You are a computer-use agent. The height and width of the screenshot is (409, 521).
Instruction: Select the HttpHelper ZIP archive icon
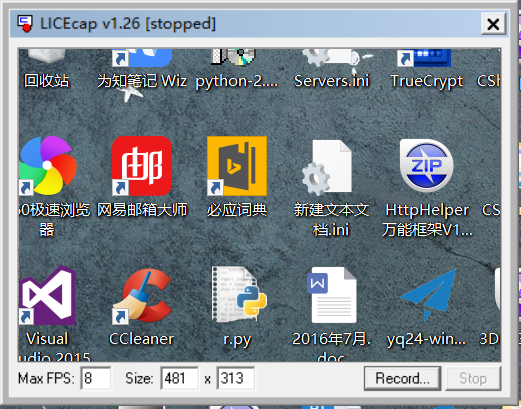pos(427,166)
